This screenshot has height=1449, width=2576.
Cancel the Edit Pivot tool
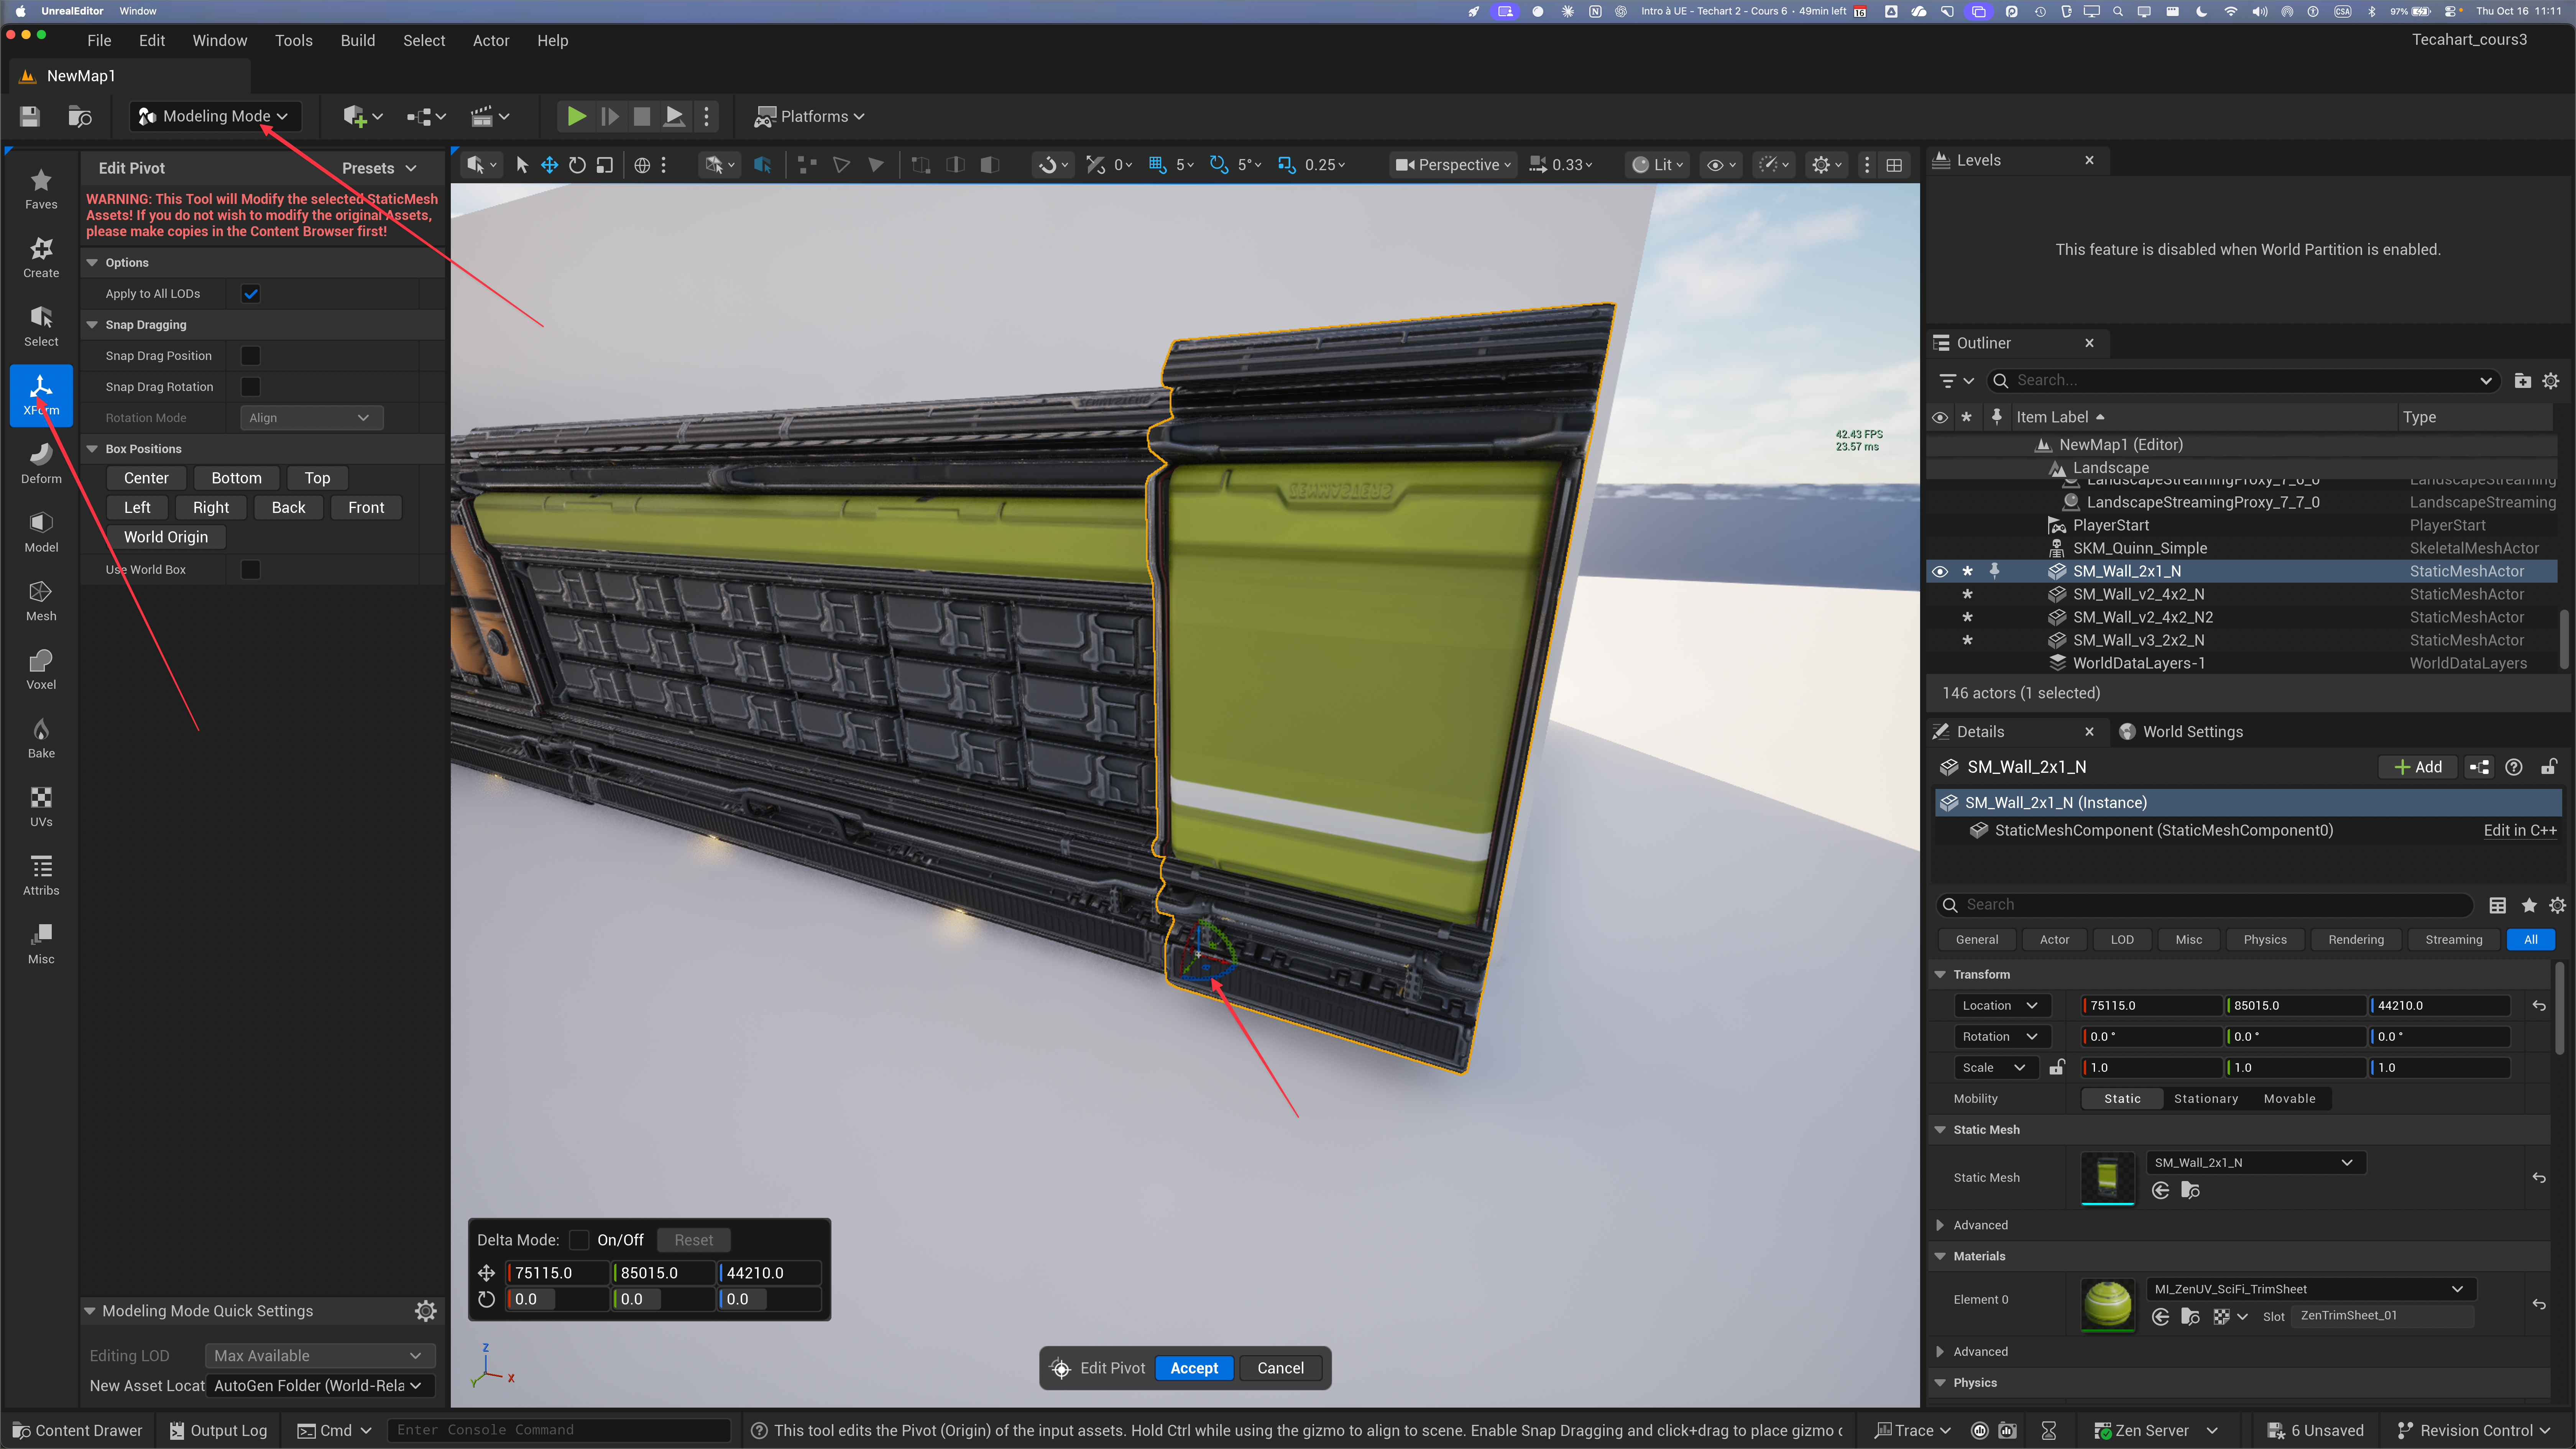(x=1280, y=1368)
